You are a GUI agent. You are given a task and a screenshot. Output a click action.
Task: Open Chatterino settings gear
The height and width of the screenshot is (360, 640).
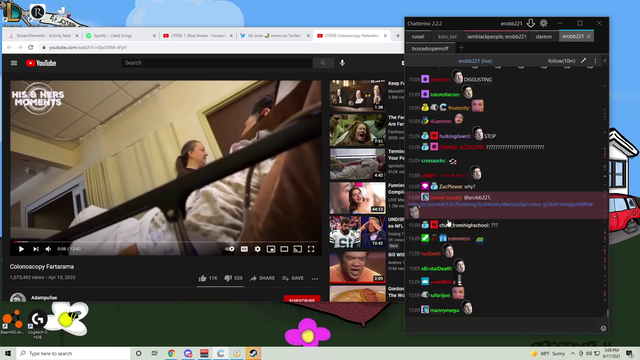pyautogui.click(x=544, y=23)
